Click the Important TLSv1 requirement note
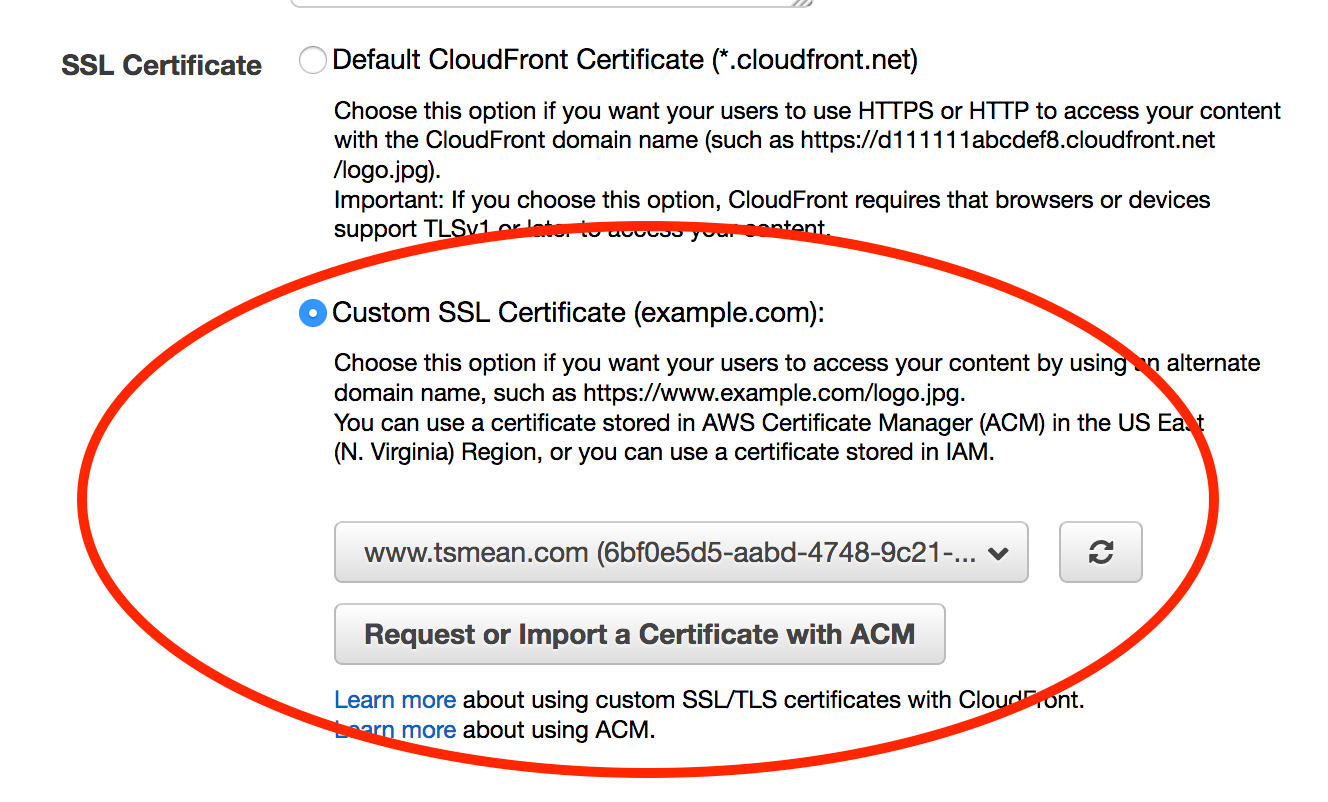The image size is (1328, 802). (x=770, y=200)
